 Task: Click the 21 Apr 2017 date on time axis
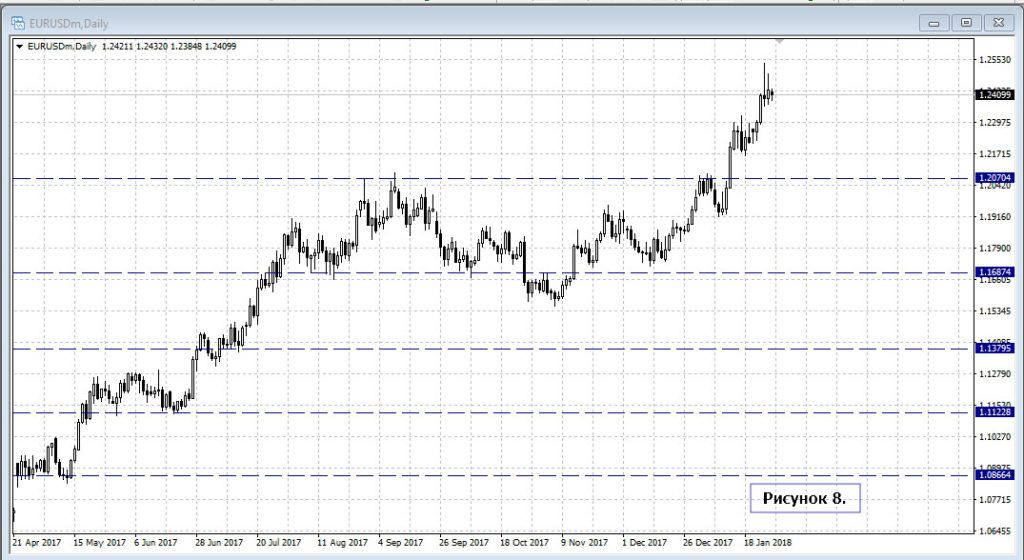click(x=36, y=543)
